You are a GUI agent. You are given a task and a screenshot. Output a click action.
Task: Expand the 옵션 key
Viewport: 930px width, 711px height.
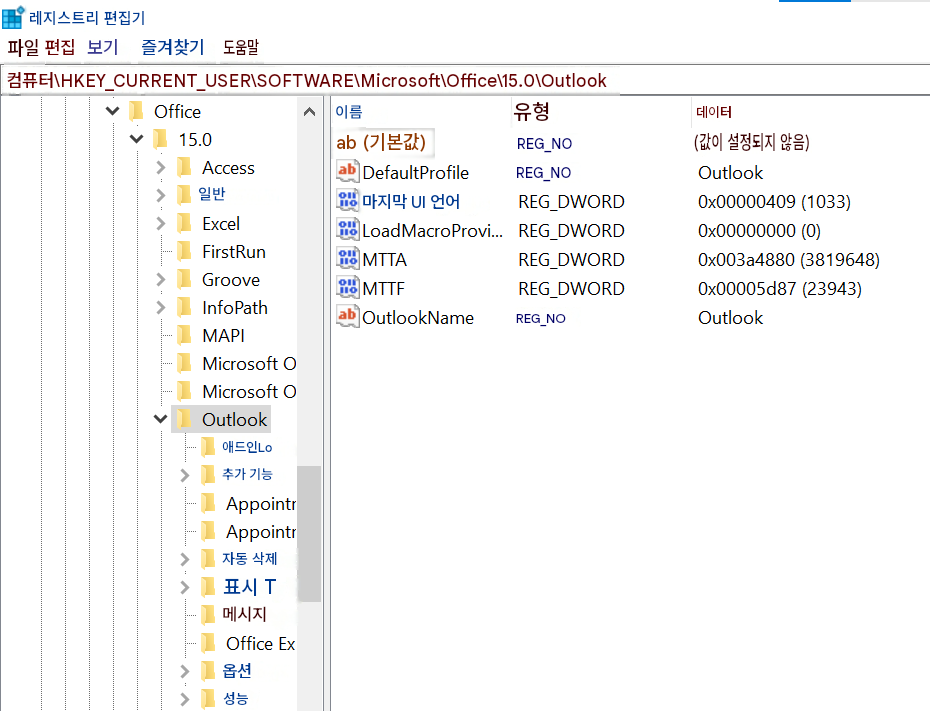tap(185, 671)
